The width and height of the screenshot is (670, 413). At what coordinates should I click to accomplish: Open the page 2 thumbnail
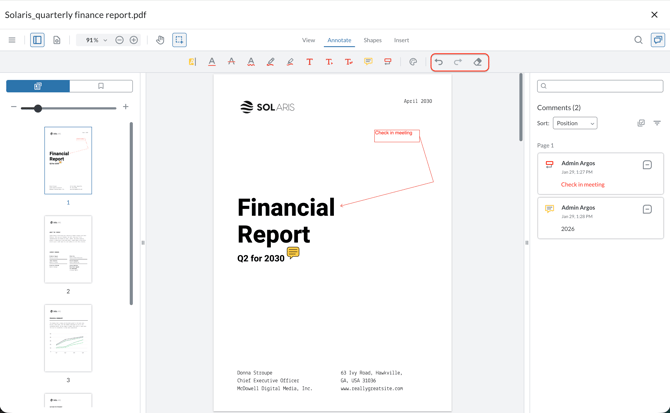[x=68, y=249]
